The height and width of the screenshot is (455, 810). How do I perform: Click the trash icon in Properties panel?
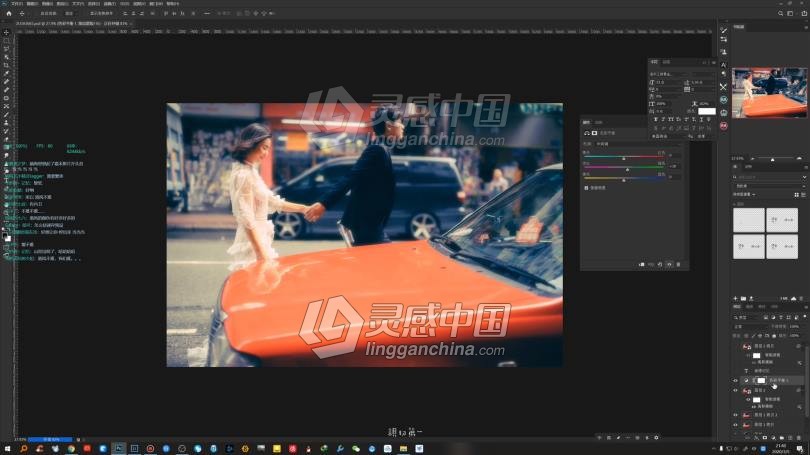[678, 264]
